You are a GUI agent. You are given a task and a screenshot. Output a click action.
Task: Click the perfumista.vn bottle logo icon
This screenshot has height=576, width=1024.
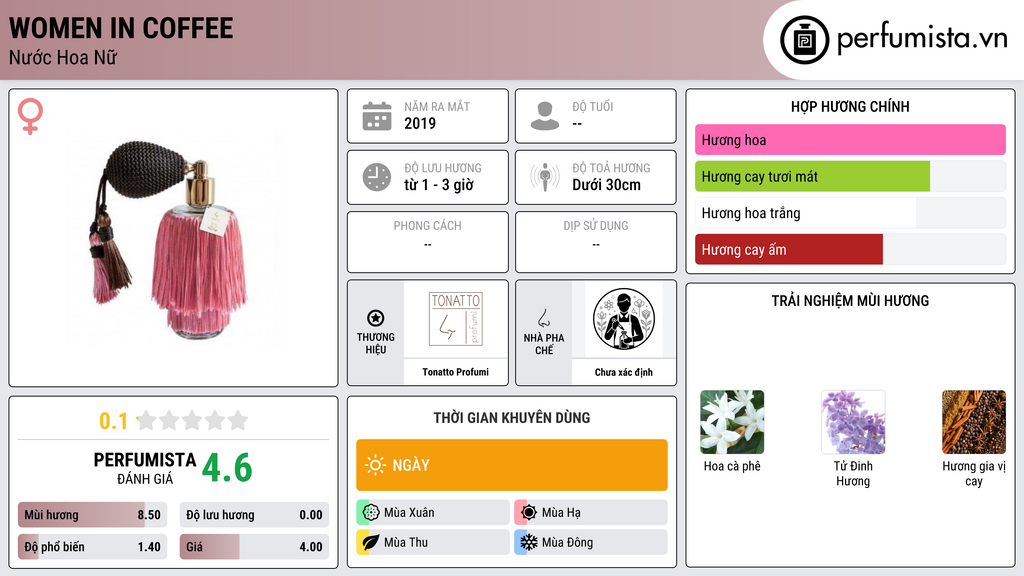click(x=804, y=40)
